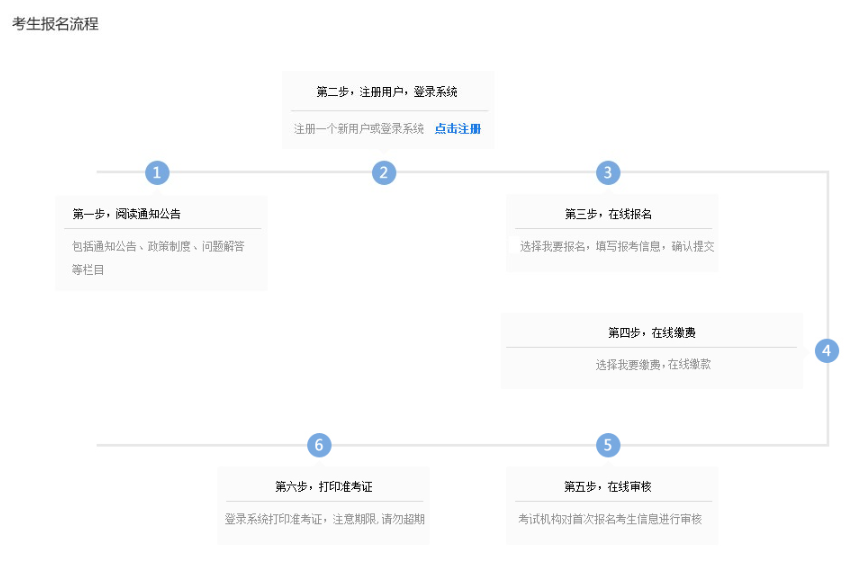This screenshot has width=845, height=573.
Task: Select the 第一步，阅读通知公告 title
Action: coord(126,214)
